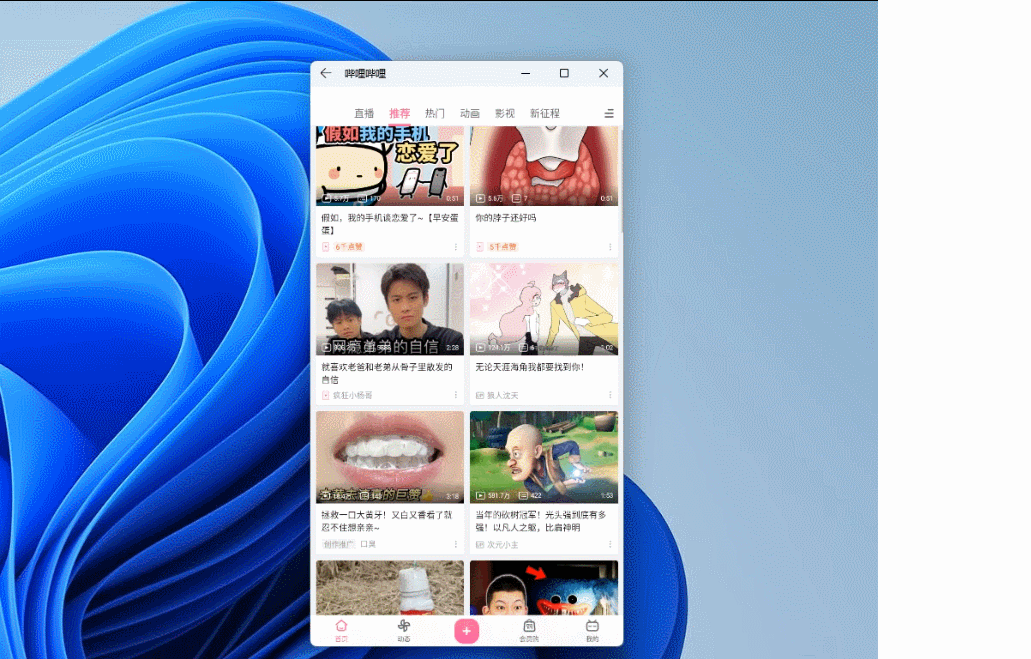Screen dimensions: 1031x659
Task: Switch to the 动画 tab
Action: click(469, 113)
